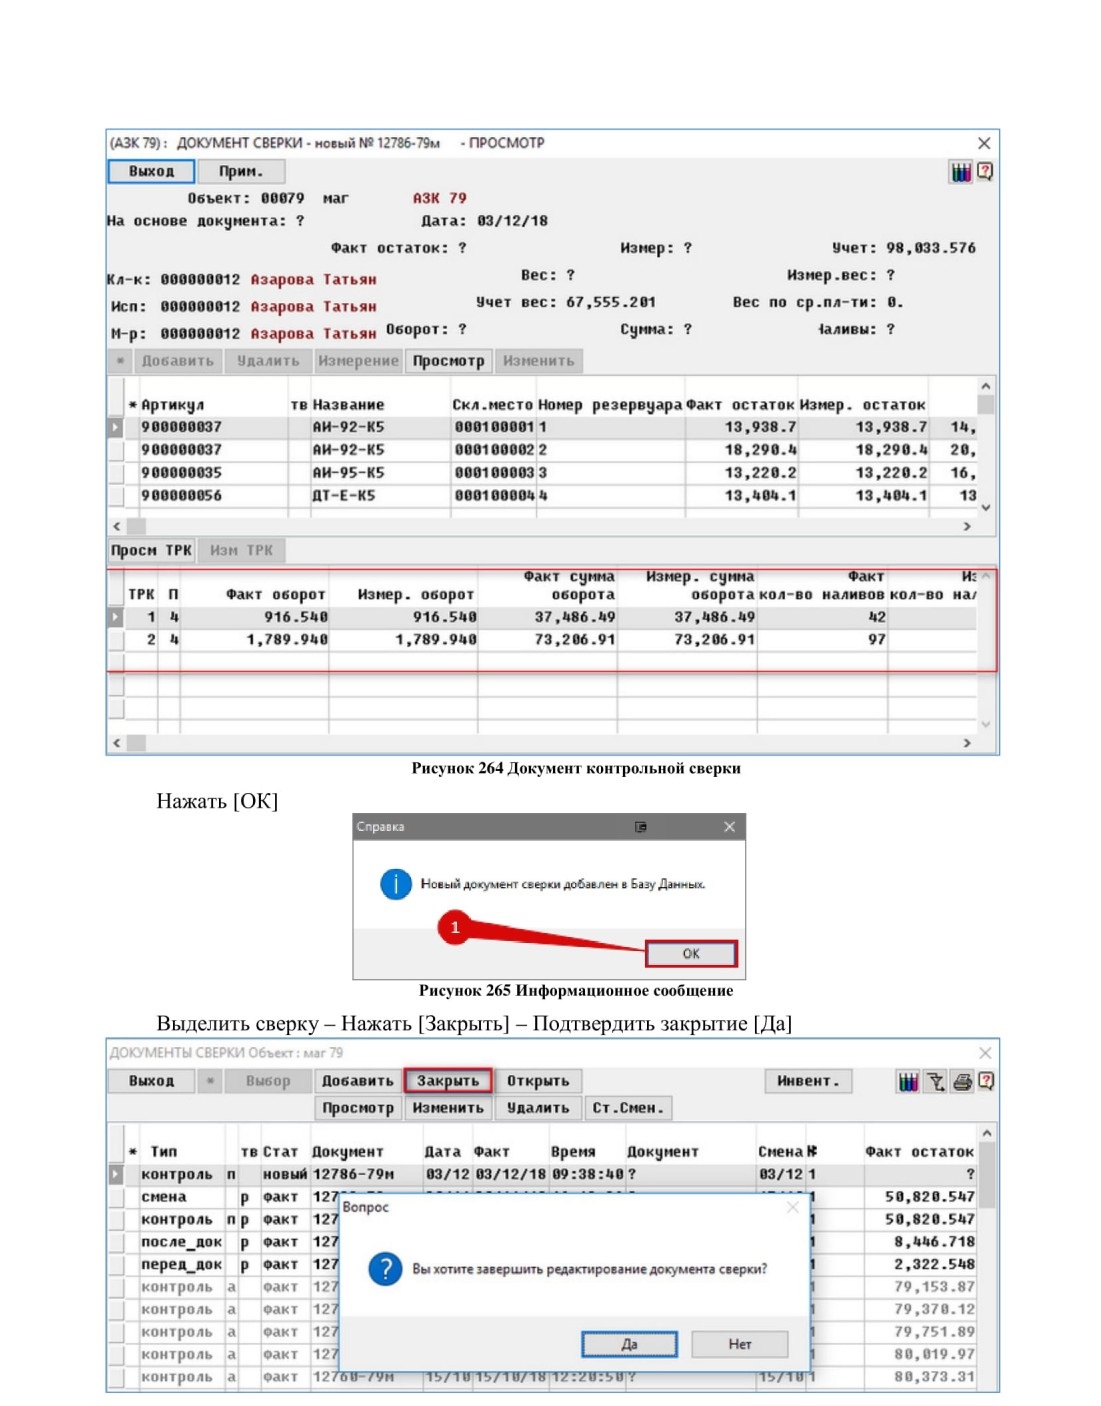Click up arrow of documents list scrollbar
1101x1406 pixels.
(986, 1134)
